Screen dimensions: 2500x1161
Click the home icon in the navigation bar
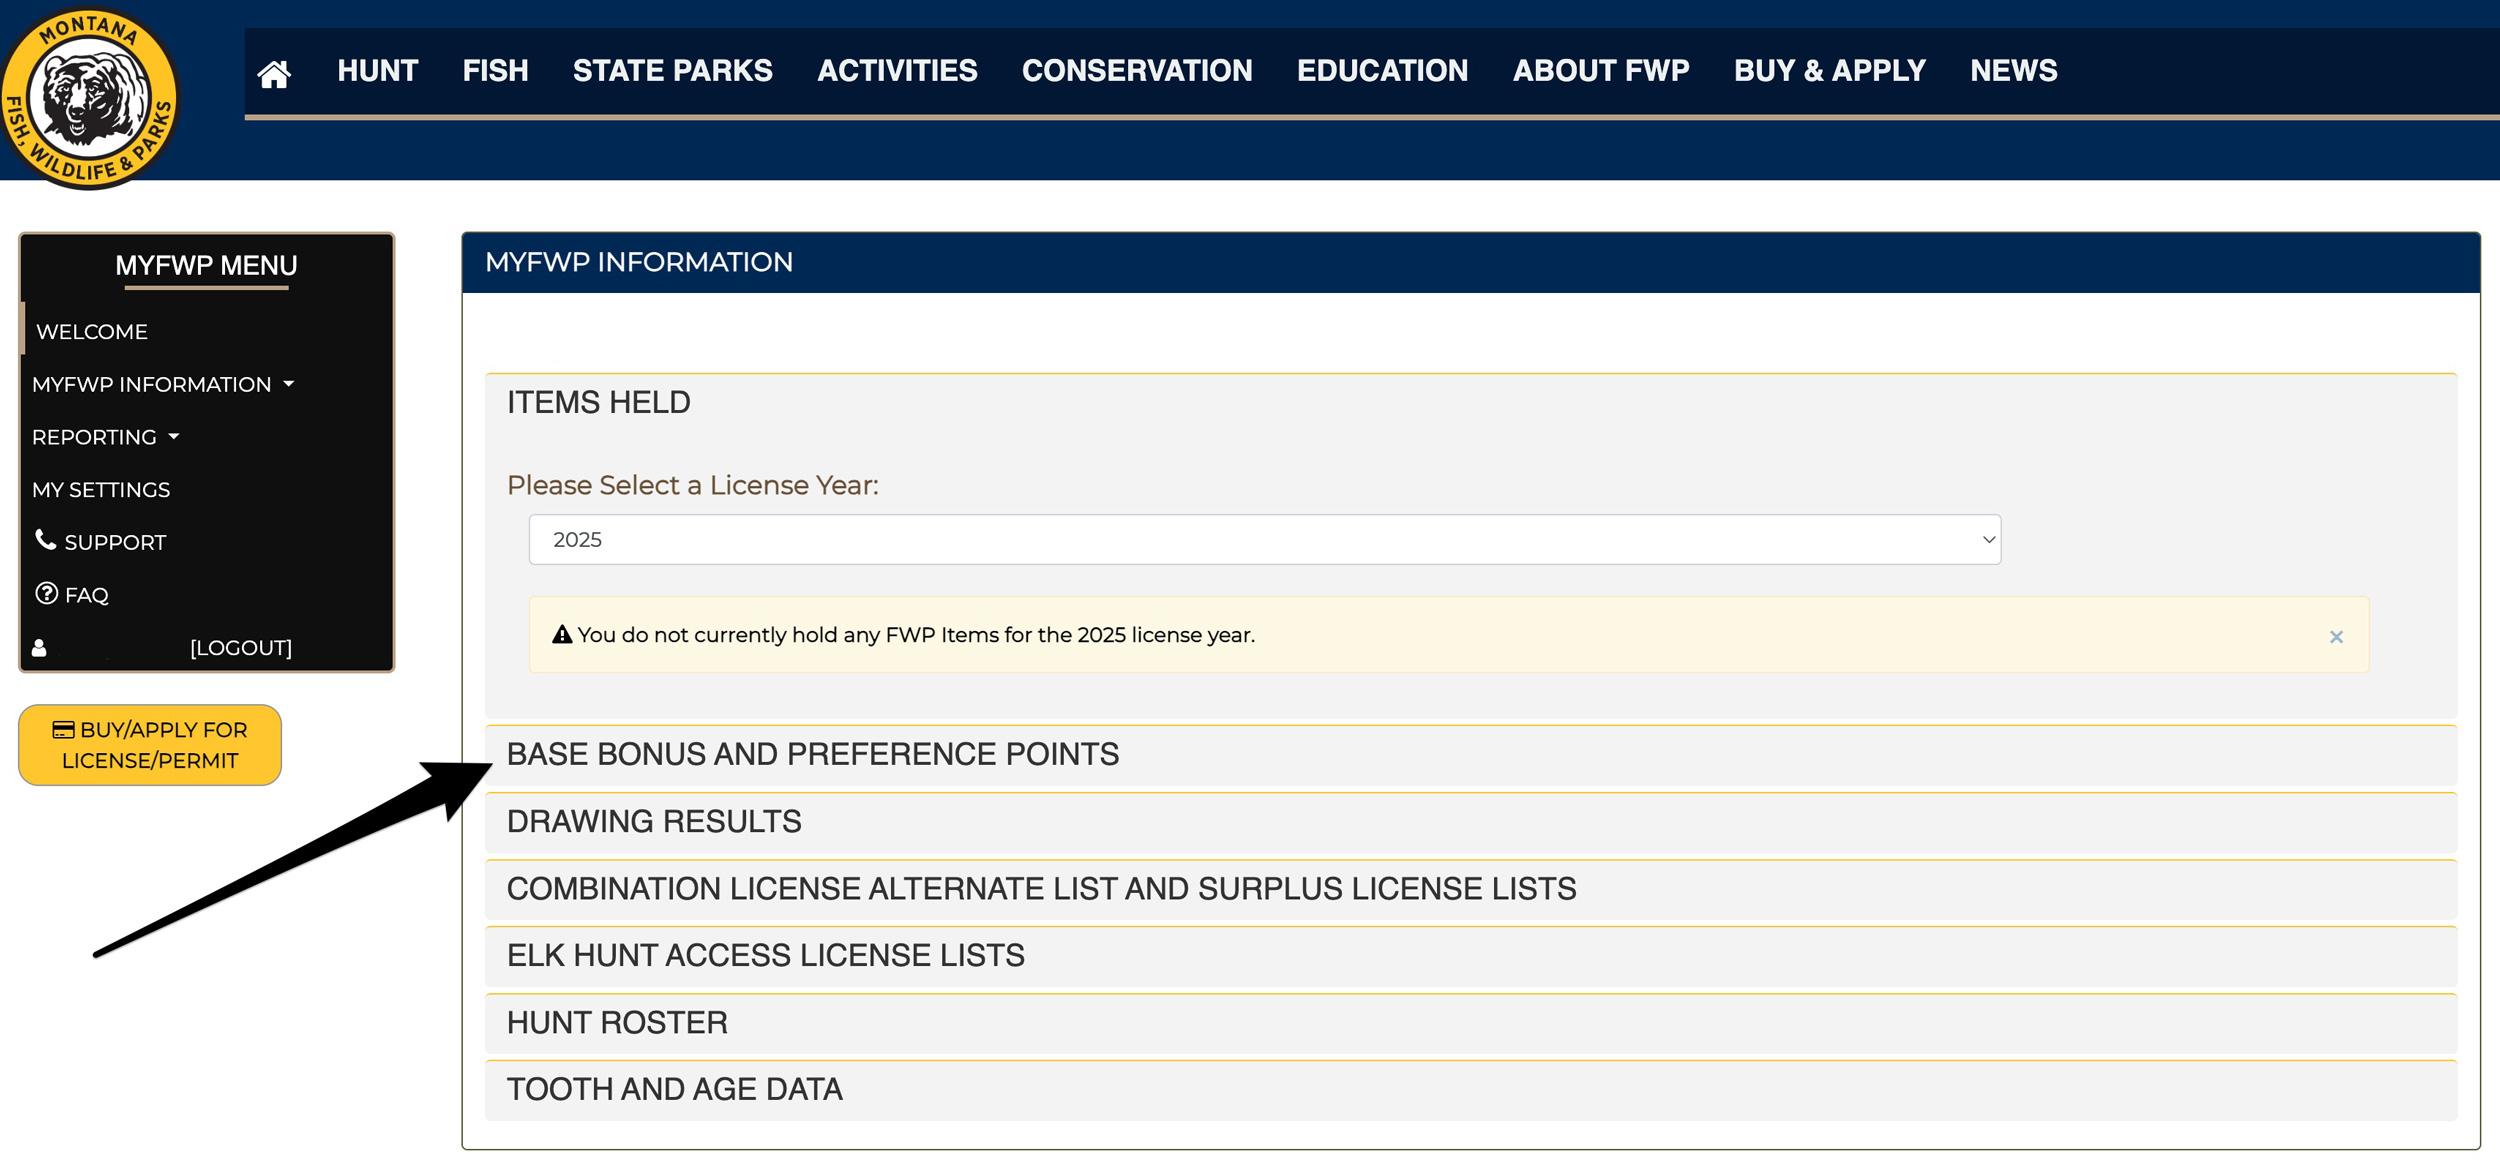pos(274,70)
